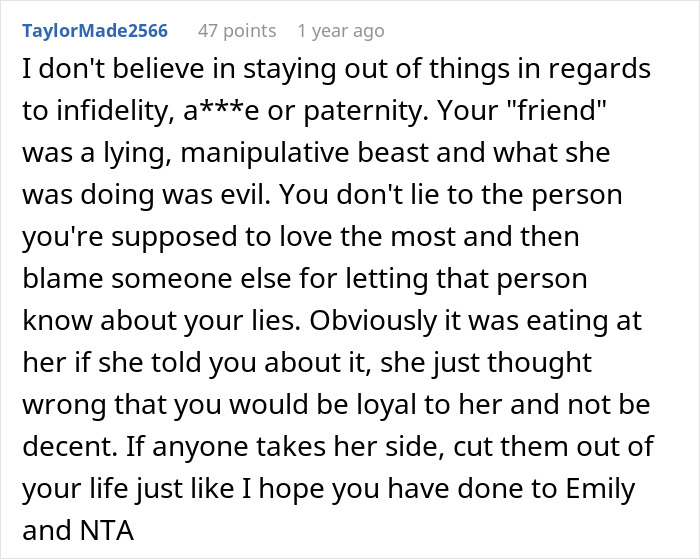Click the word Obviously in the comment
This screenshot has height=559, width=700.
click(373, 321)
